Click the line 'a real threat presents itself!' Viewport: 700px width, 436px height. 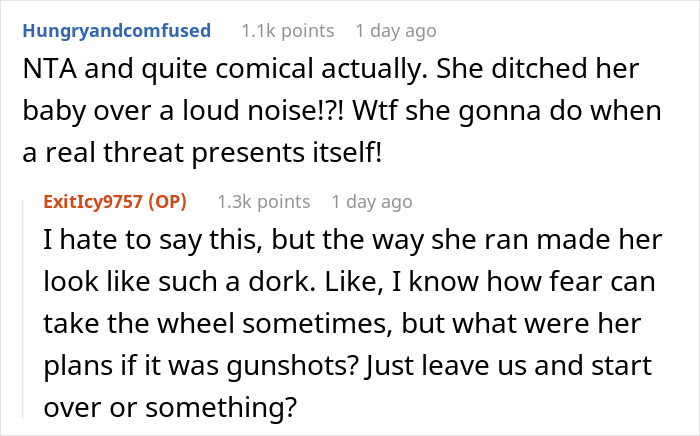point(202,153)
